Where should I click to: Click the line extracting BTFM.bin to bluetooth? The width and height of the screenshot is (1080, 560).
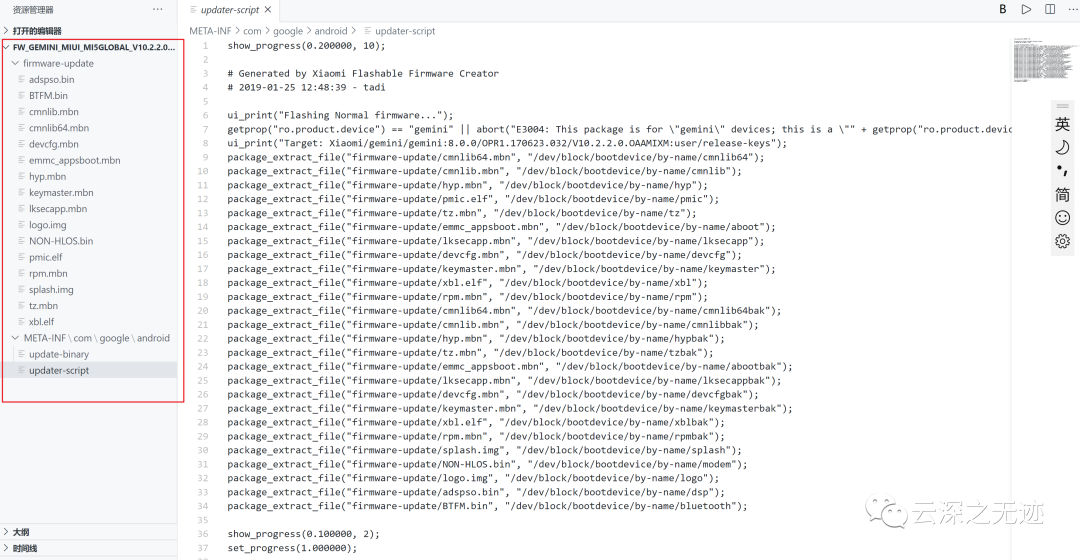487,506
